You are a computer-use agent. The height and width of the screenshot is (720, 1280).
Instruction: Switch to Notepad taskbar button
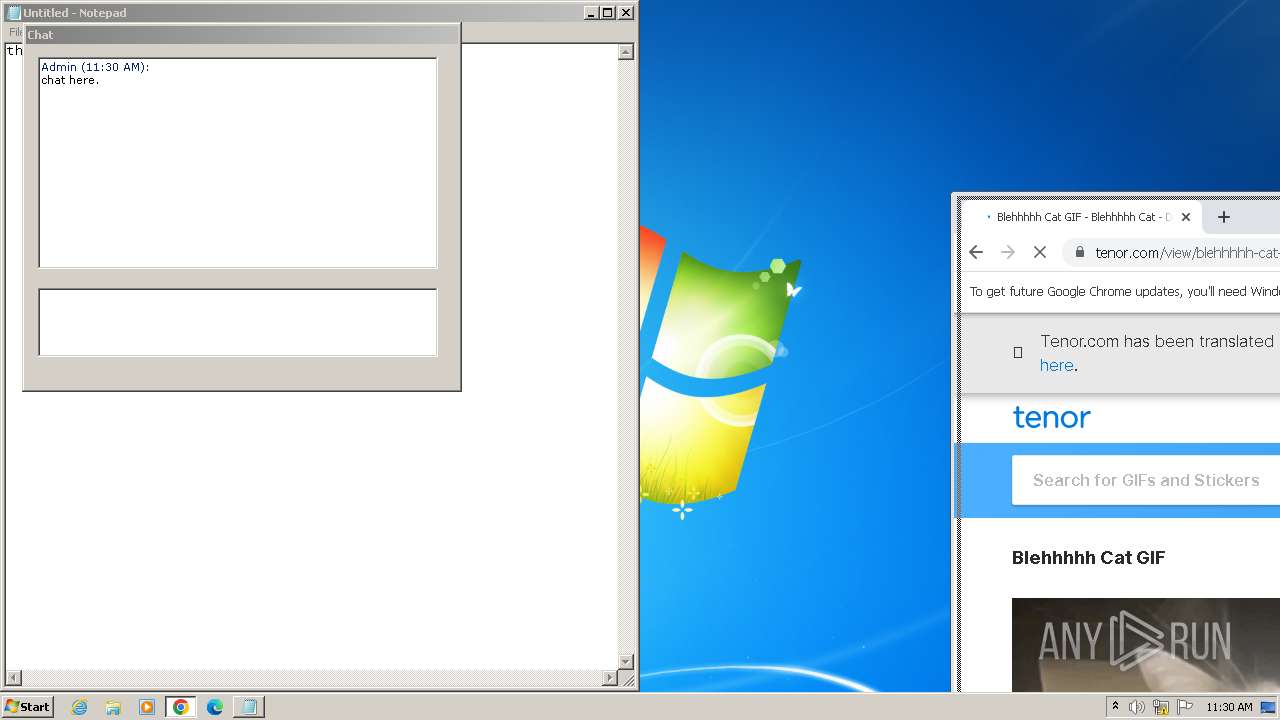coord(249,707)
